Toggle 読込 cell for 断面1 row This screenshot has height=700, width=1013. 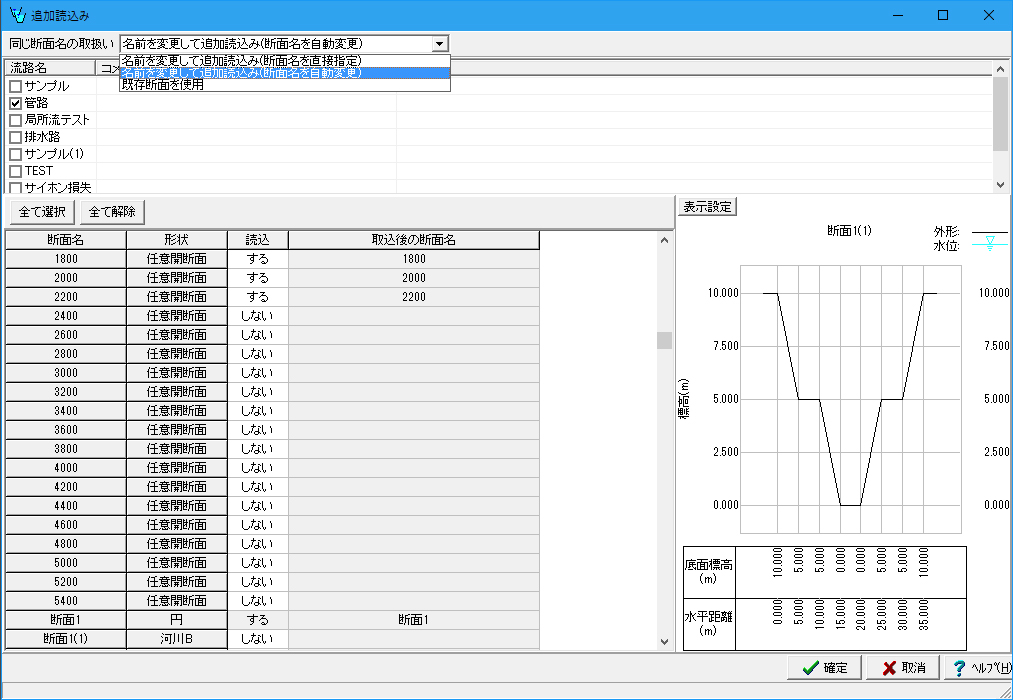click(x=257, y=620)
